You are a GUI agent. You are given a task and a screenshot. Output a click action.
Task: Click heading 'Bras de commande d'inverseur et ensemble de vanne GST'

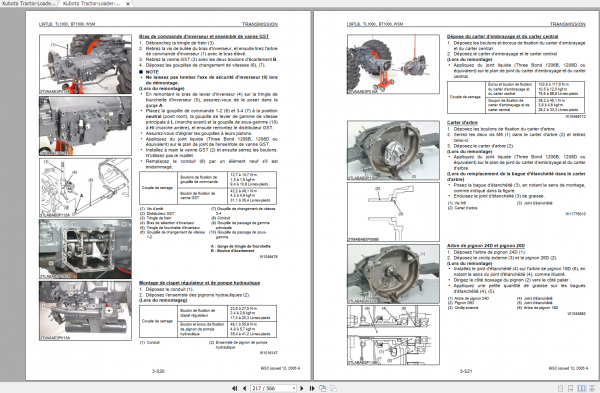tap(204, 36)
